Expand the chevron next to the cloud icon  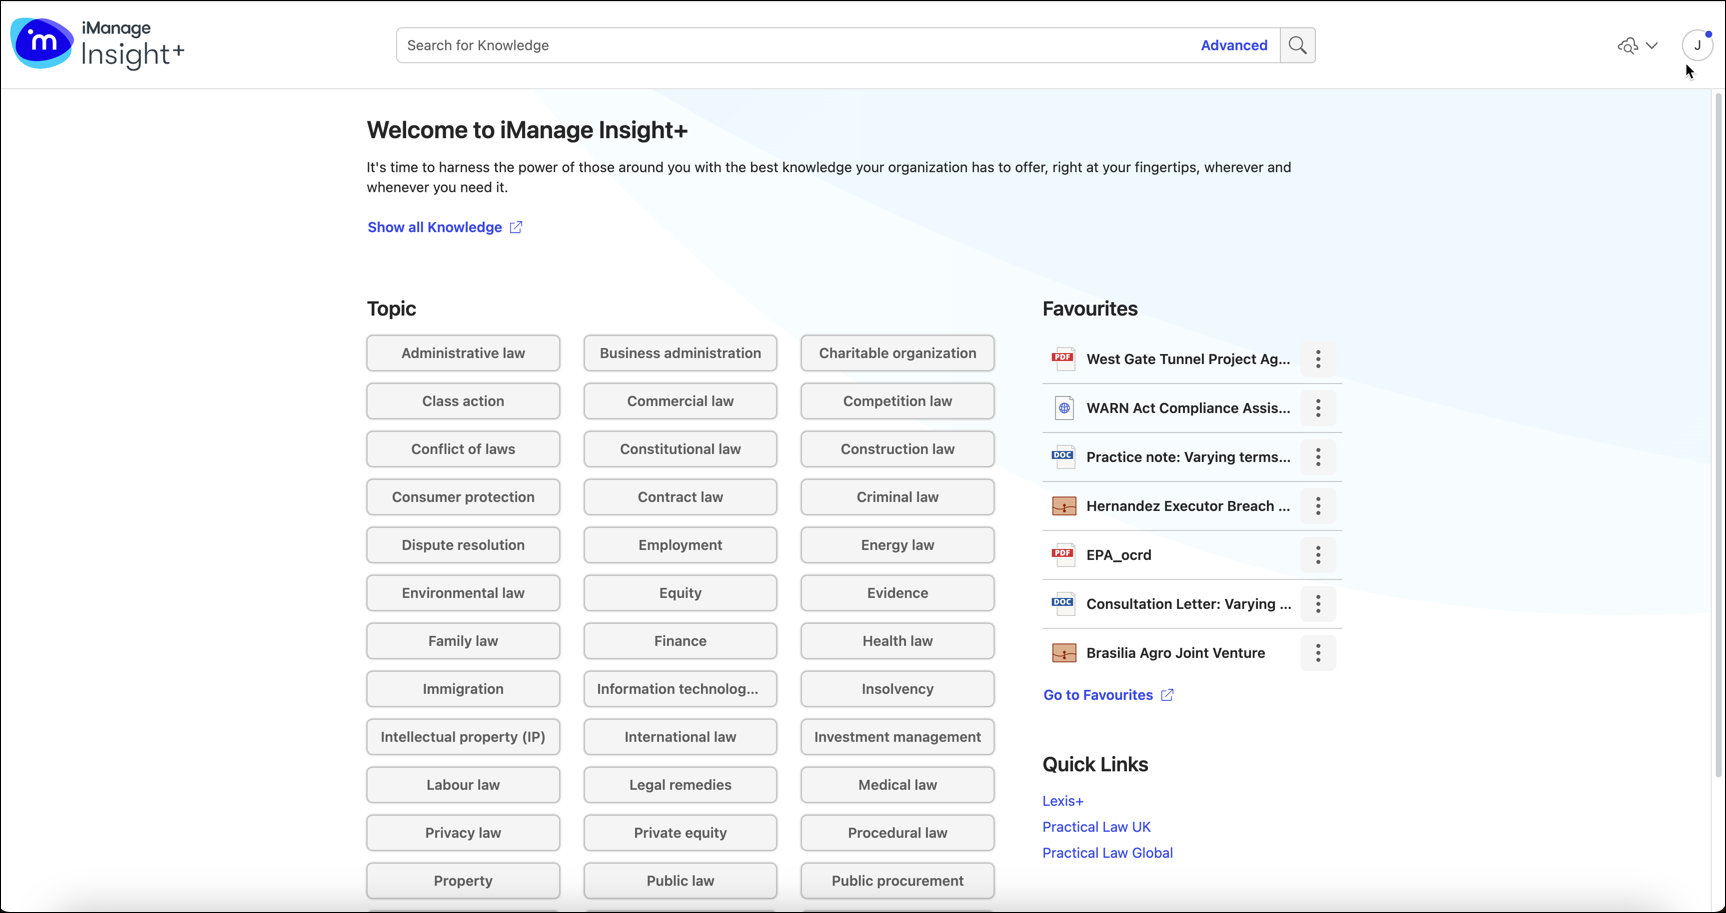click(x=1652, y=45)
